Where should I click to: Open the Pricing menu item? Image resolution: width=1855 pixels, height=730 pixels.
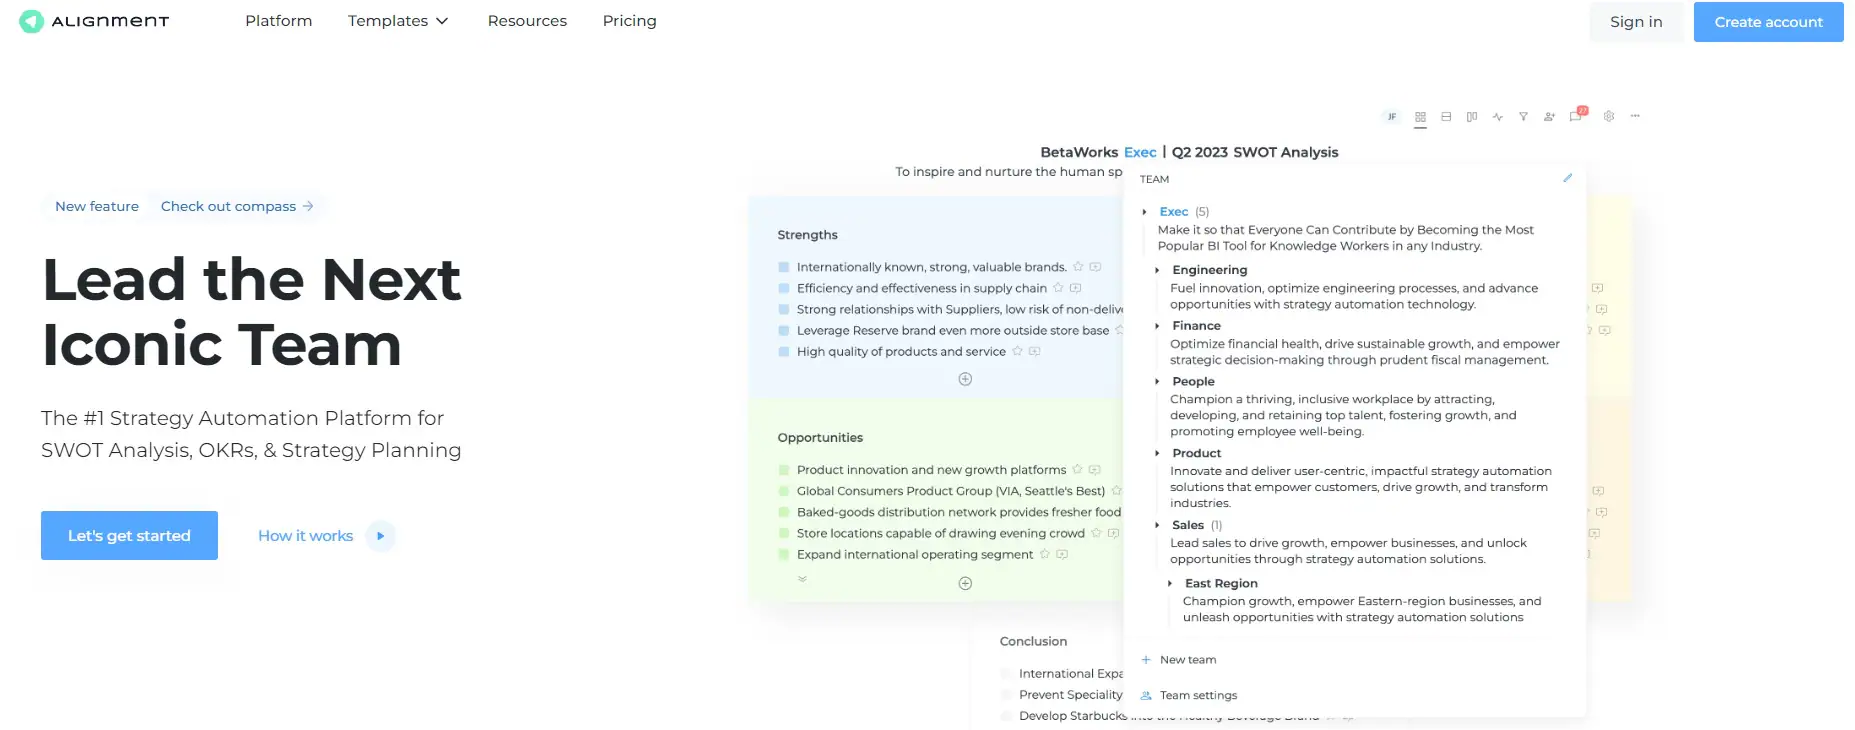[629, 21]
